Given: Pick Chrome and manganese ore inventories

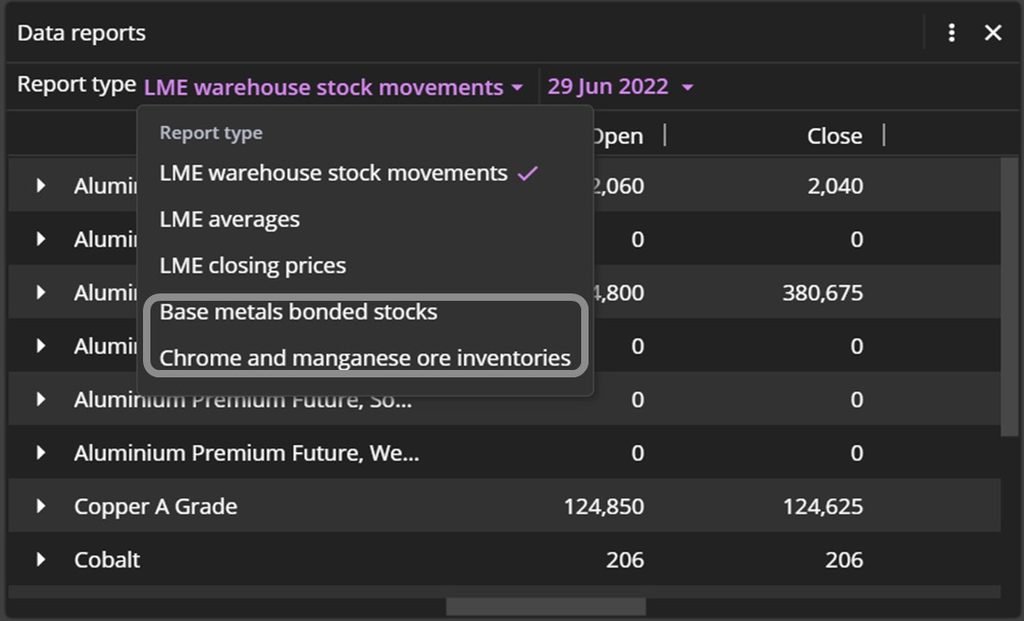Looking at the screenshot, I should click(365, 358).
